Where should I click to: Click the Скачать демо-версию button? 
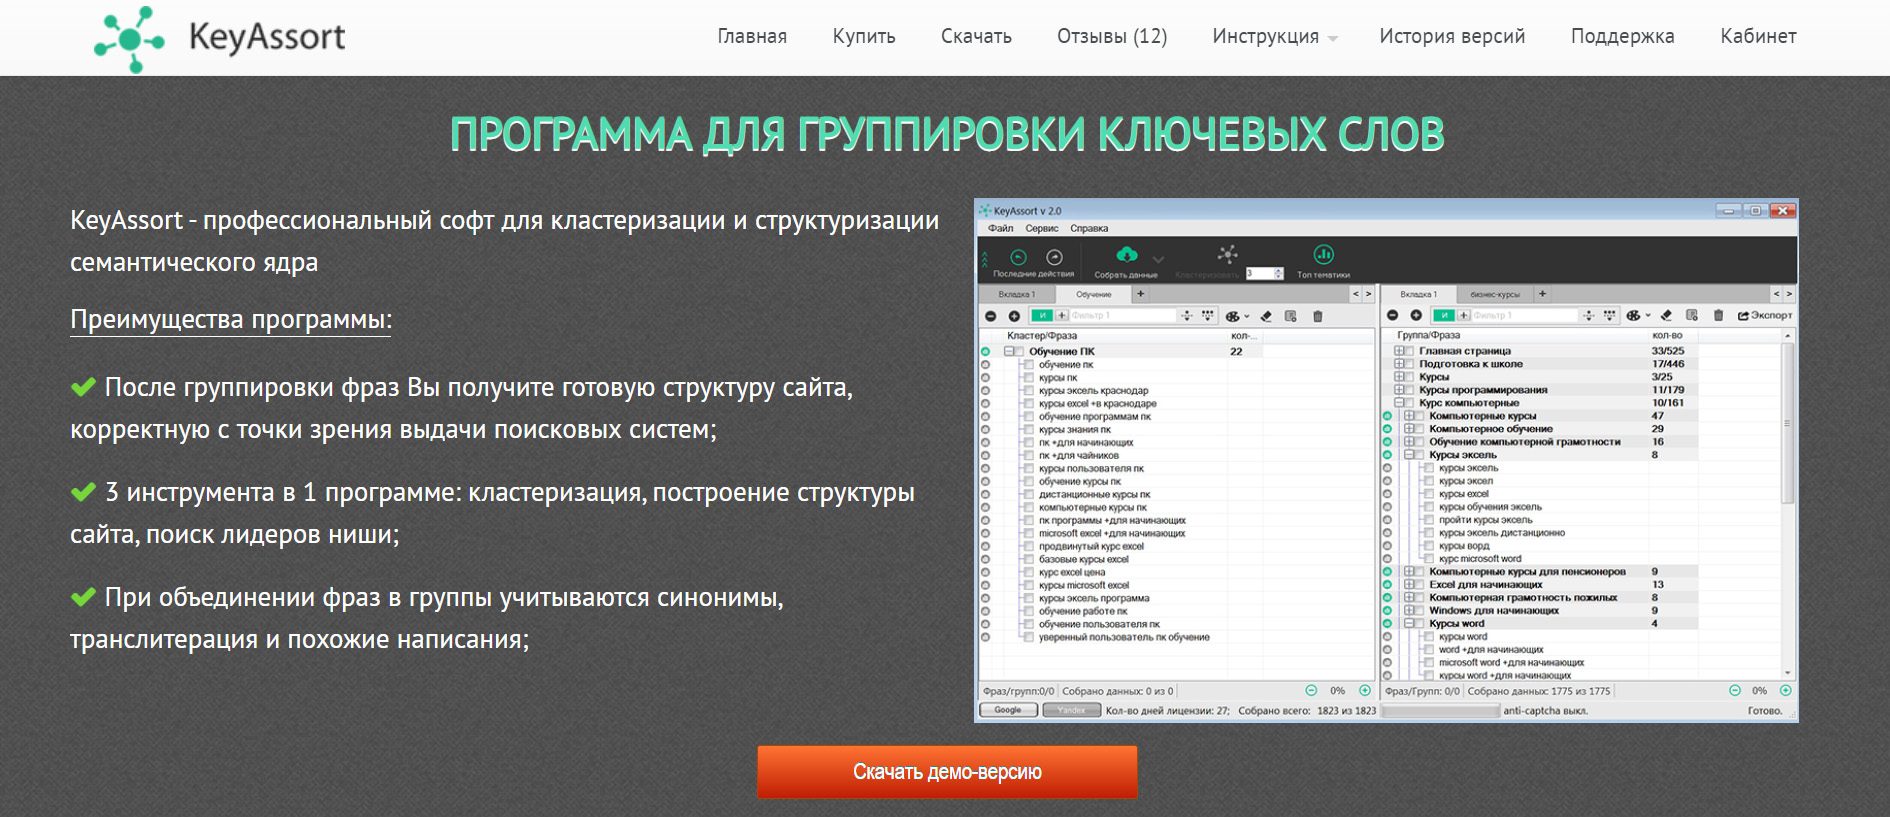(x=947, y=772)
